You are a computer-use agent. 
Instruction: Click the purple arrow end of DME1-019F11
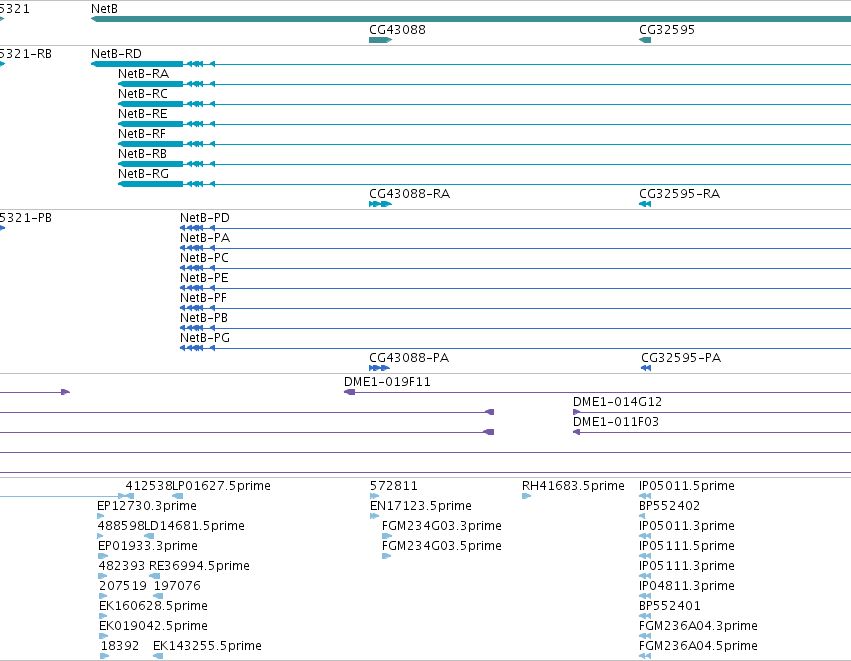[350, 392]
